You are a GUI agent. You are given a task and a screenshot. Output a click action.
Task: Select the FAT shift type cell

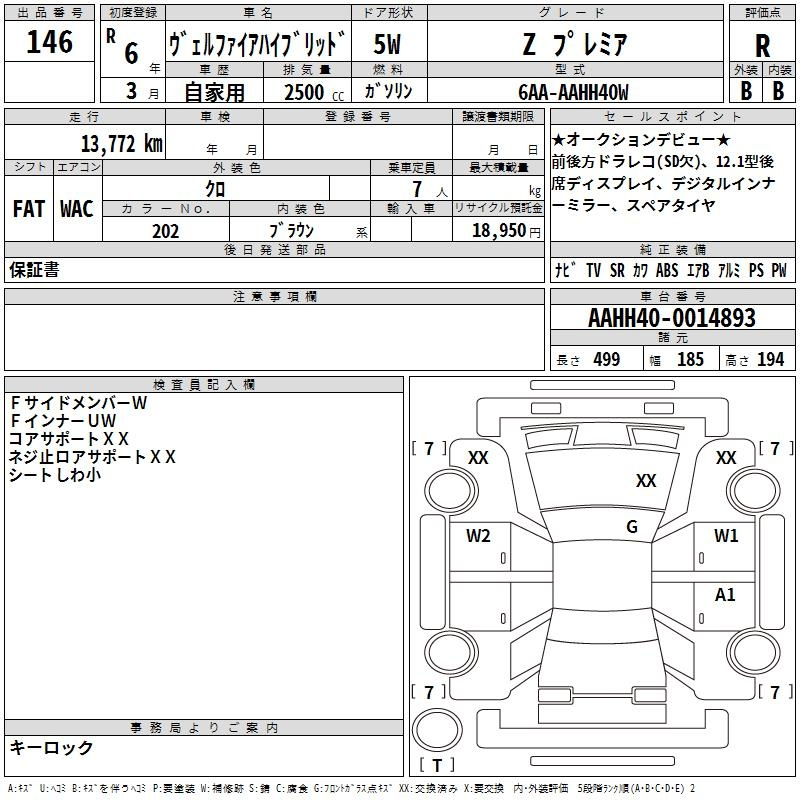point(28,209)
